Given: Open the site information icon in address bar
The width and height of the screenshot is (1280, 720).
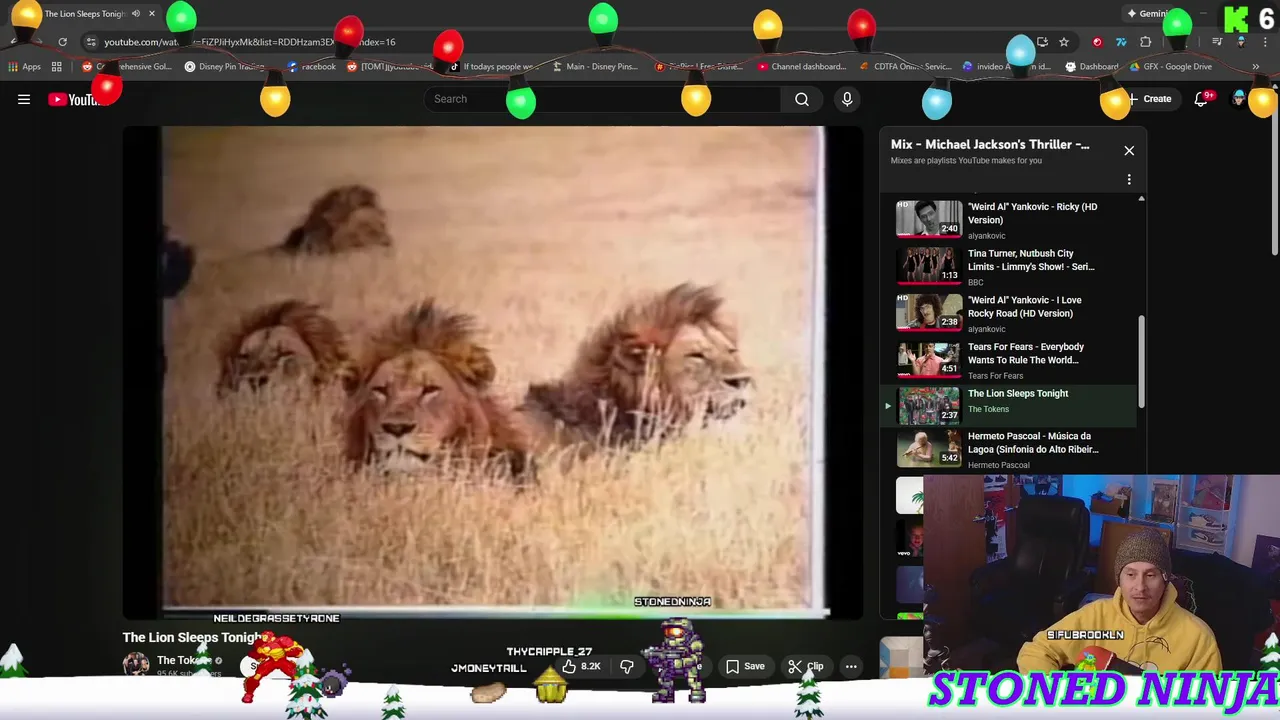Looking at the screenshot, I should point(91,42).
